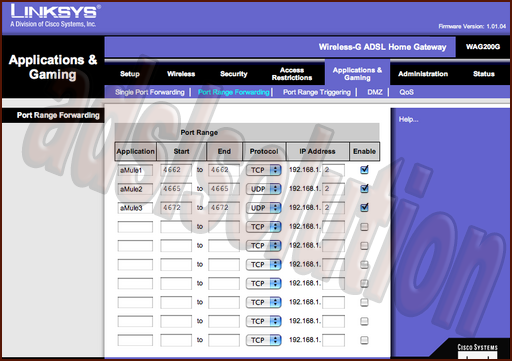This screenshot has height=361, width=512.
Task: Open the UDP protocol dropdown for aMule2
Action: click(264, 189)
